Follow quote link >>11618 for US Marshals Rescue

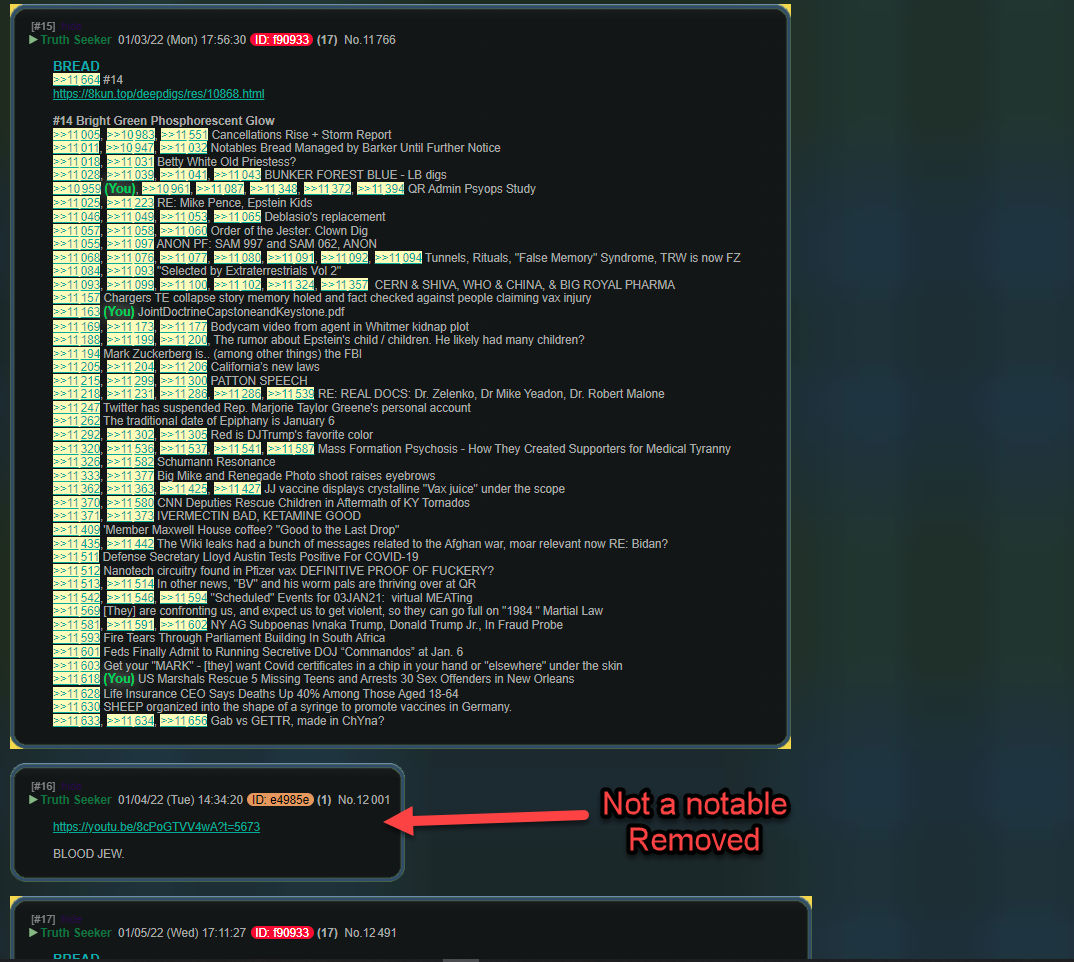(x=77, y=679)
